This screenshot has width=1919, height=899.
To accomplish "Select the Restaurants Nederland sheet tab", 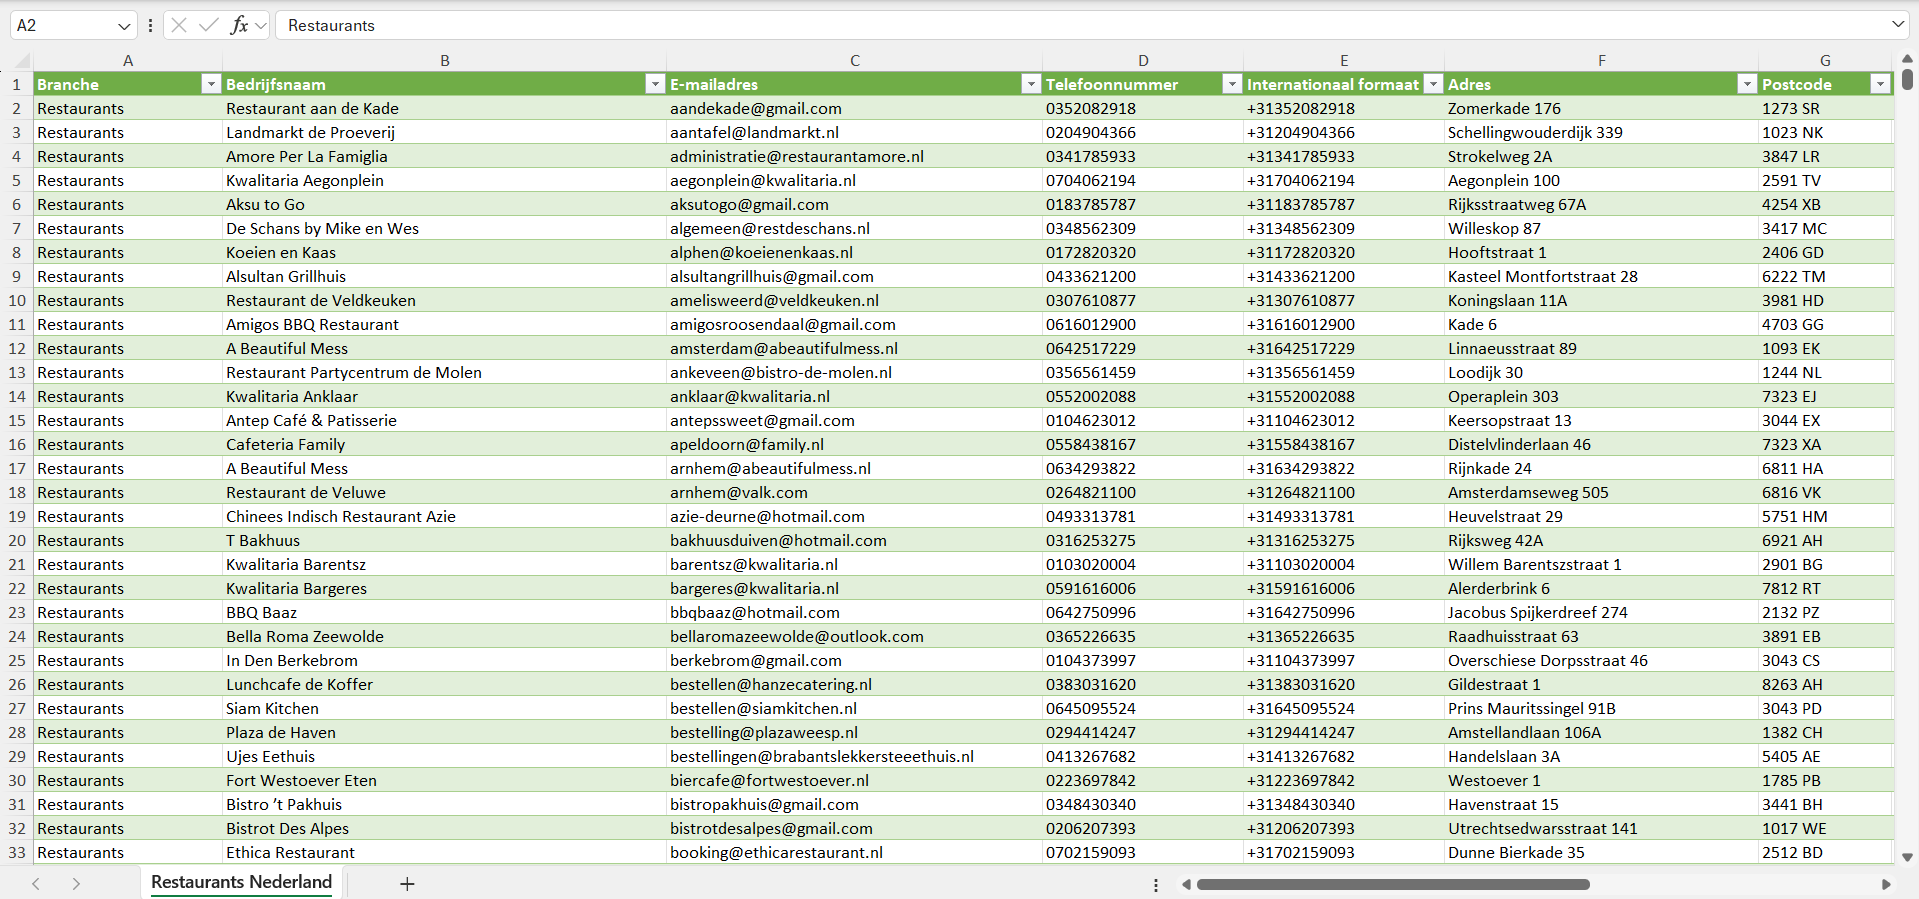I will (x=241, y=882).
